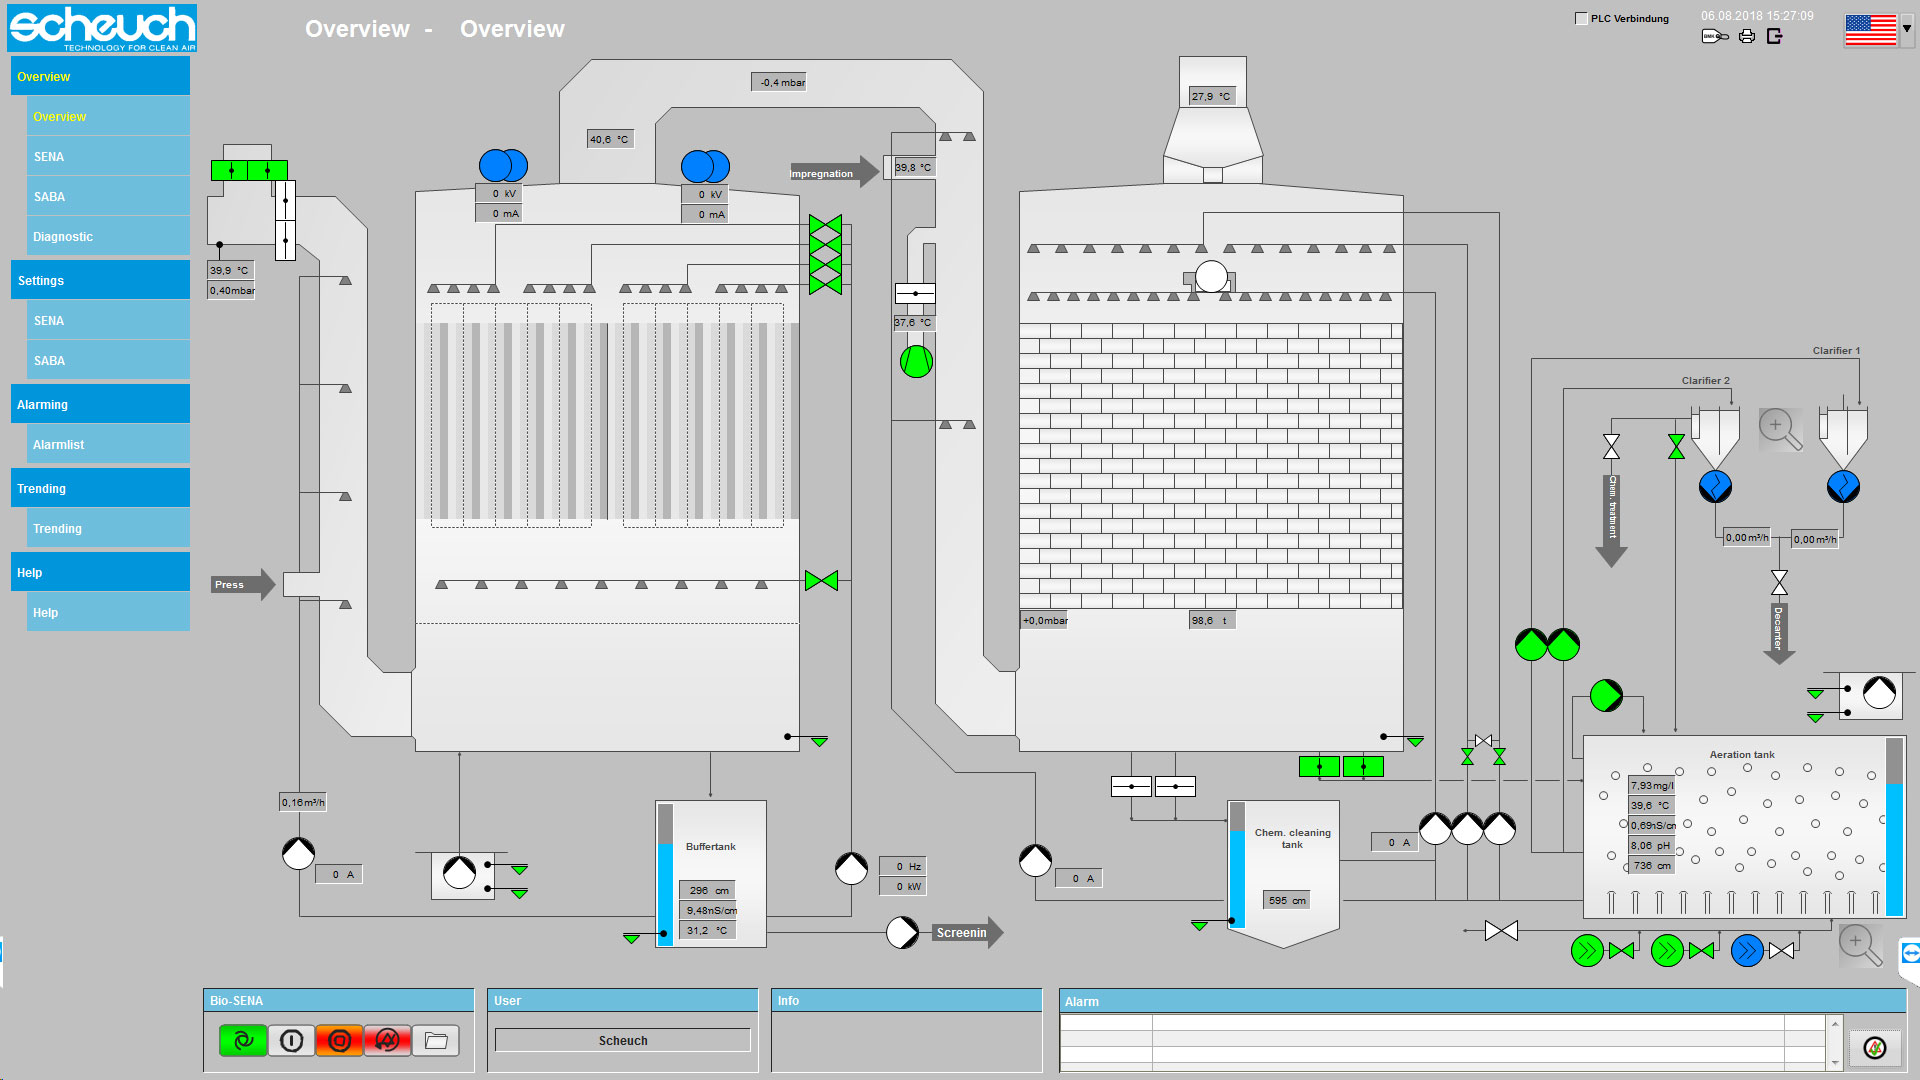Click the Scheuch user field
This screenshot has height=1080, width=1920.
(622, 1041)
